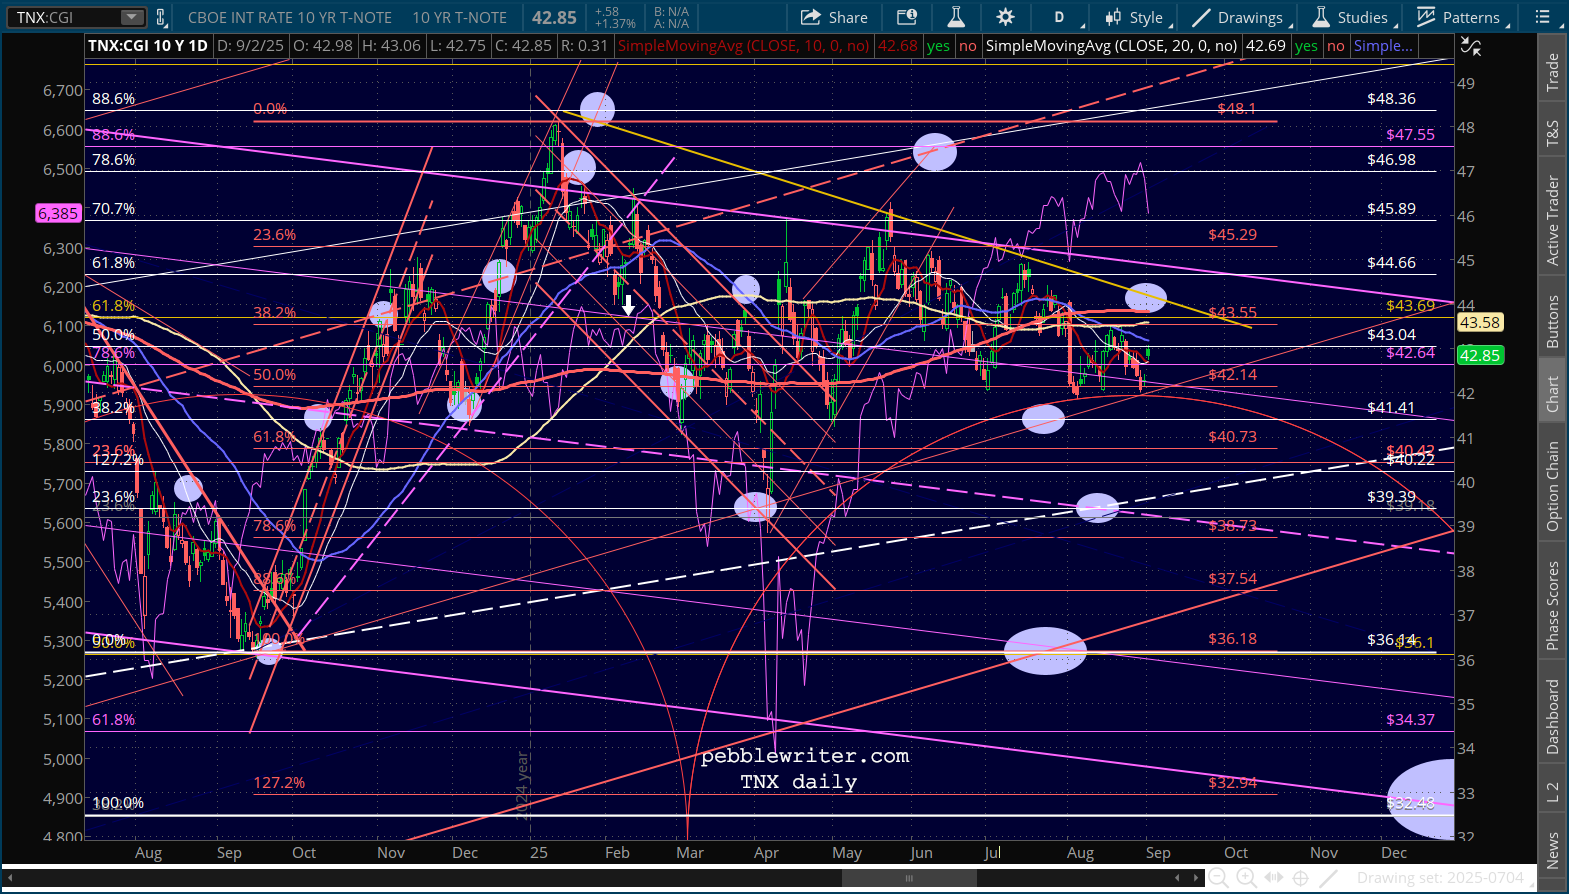Viewport: 1569px width, 894px height.
Task: Click the horizontal time-axis scrollbar thumb
Action: pyautogui.click(x=908, y=878)
